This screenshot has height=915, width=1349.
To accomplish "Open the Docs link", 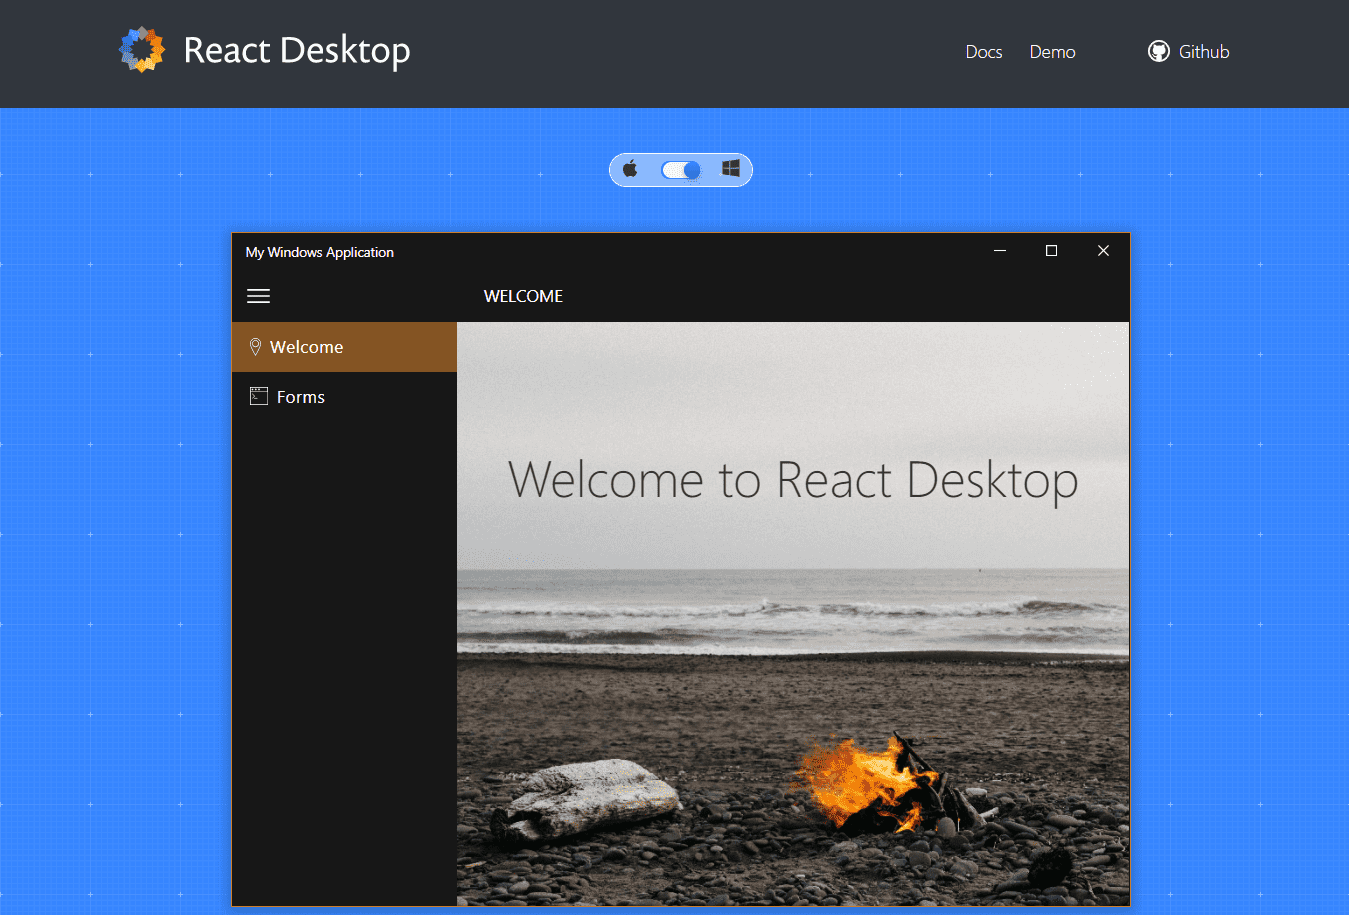I will click(983, 52).
